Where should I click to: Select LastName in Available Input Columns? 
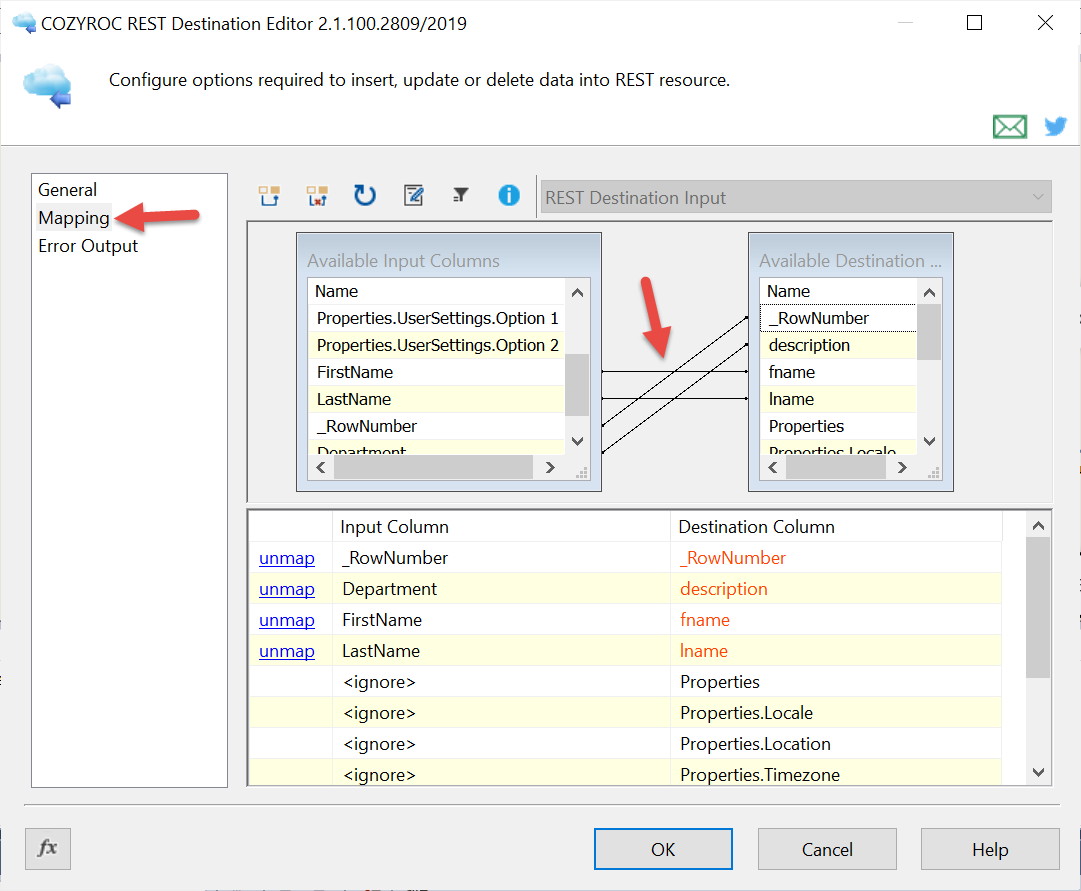[436, 399]
